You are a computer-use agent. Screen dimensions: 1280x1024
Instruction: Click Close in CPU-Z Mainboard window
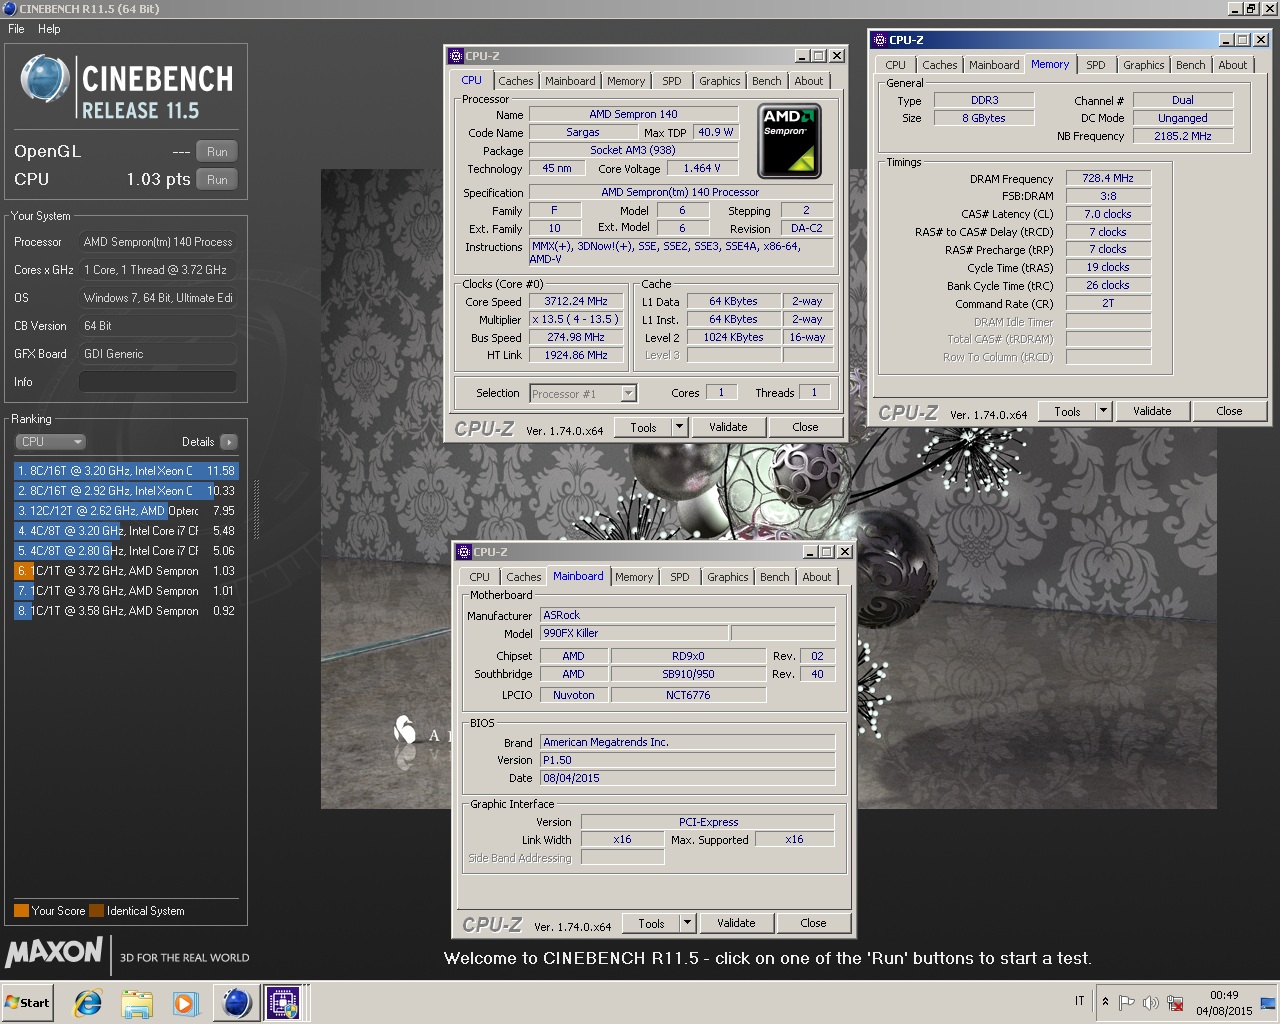point(813,923)
